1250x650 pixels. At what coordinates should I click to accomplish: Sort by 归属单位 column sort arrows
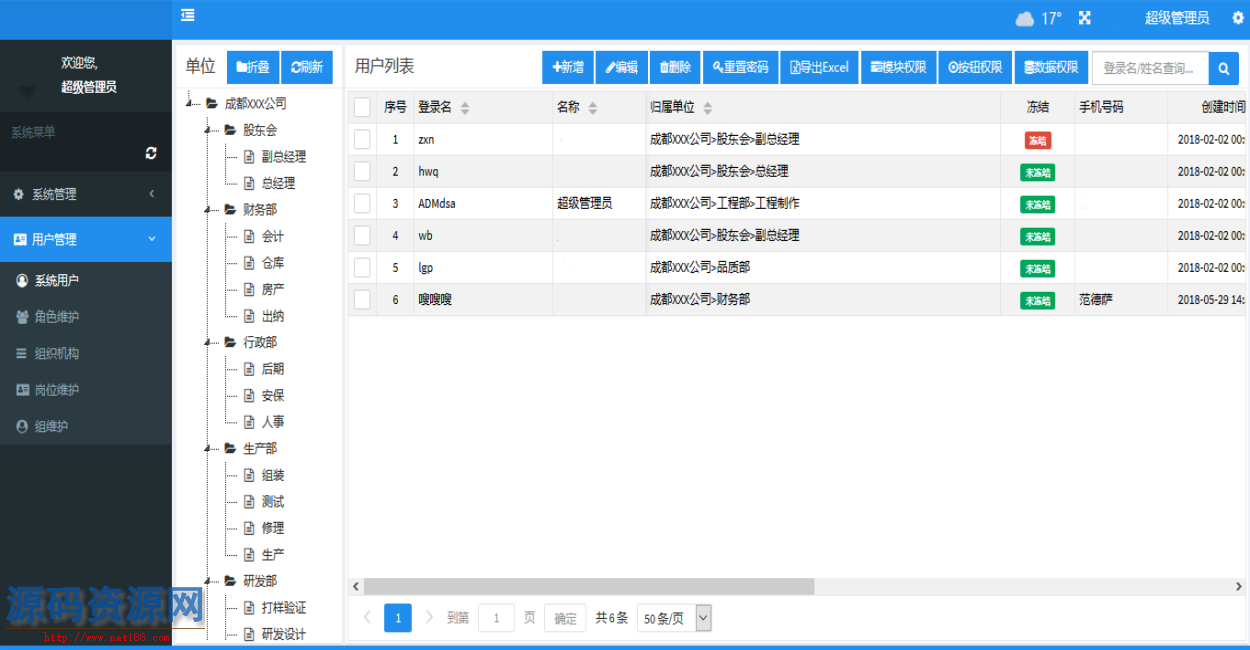(x=708, y=108)
